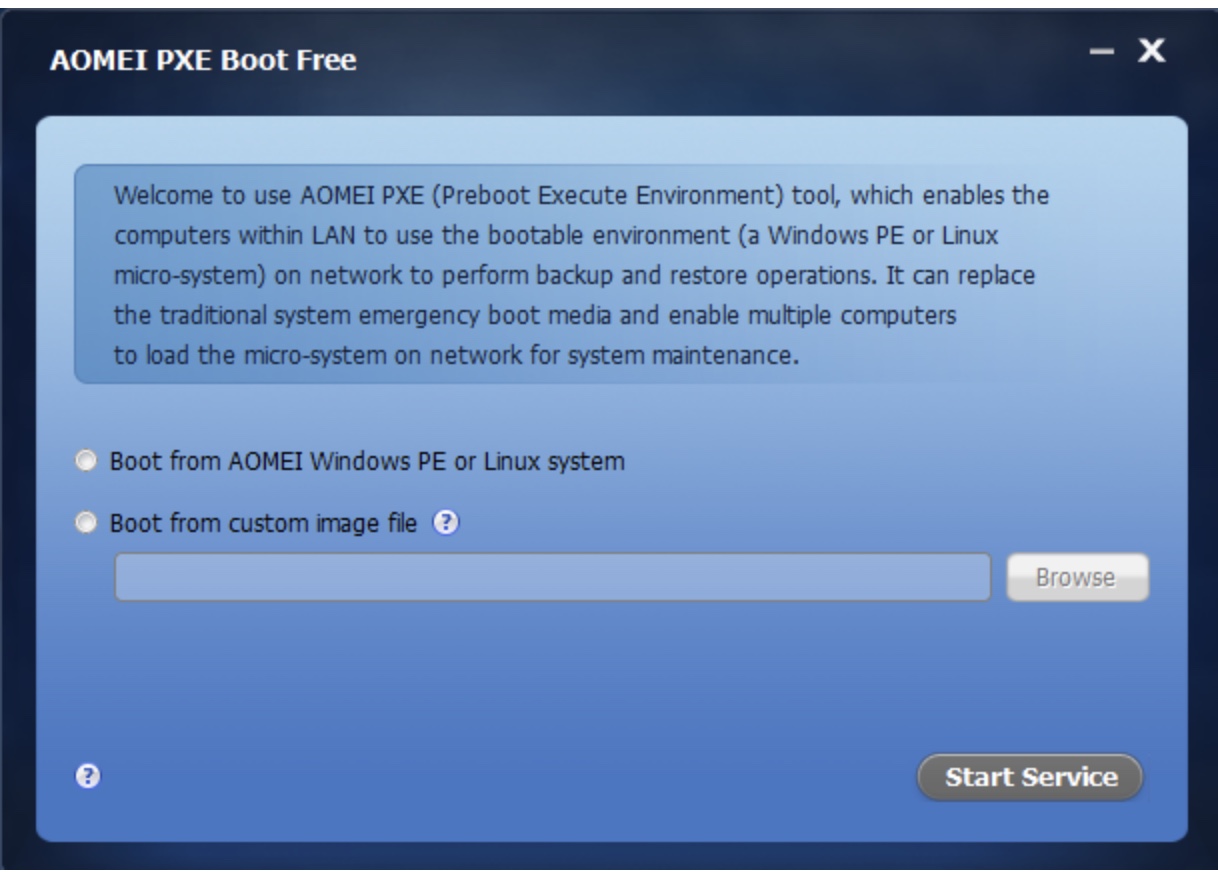Start the PXE service
Screen dimensions: 1218x872
tap(1030, 777)
